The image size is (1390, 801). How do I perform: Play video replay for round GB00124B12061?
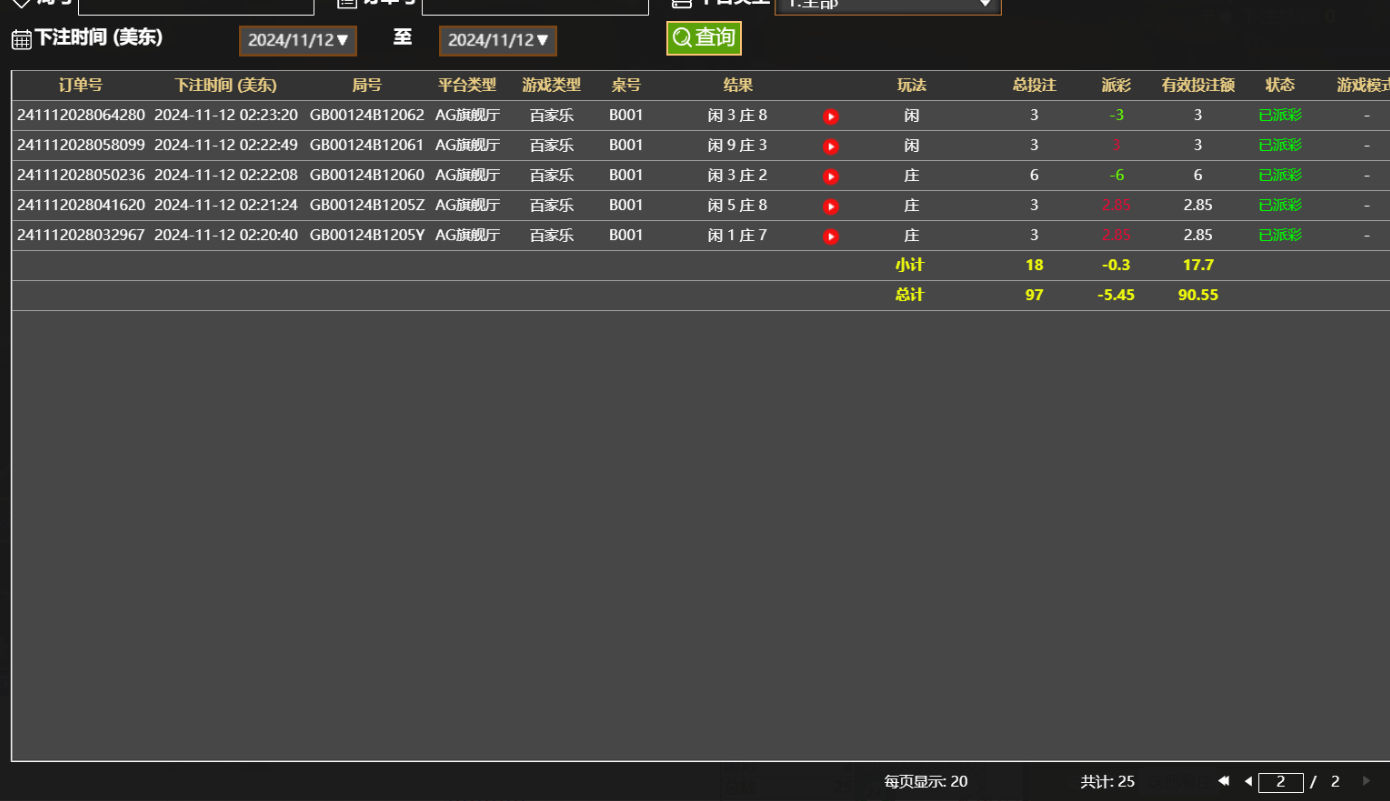830,146
